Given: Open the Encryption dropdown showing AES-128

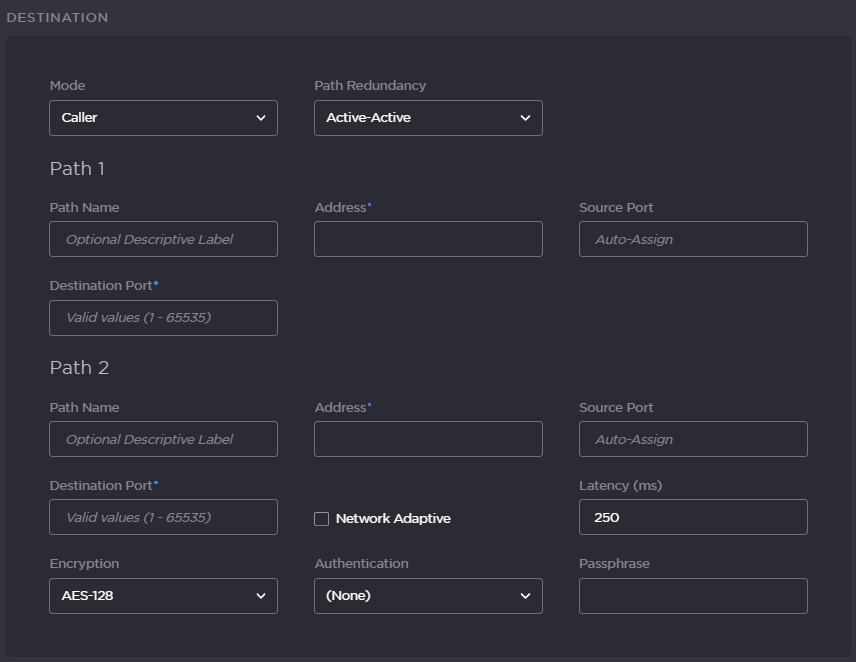Looking at the screenshot, I should tap(163, 595).
